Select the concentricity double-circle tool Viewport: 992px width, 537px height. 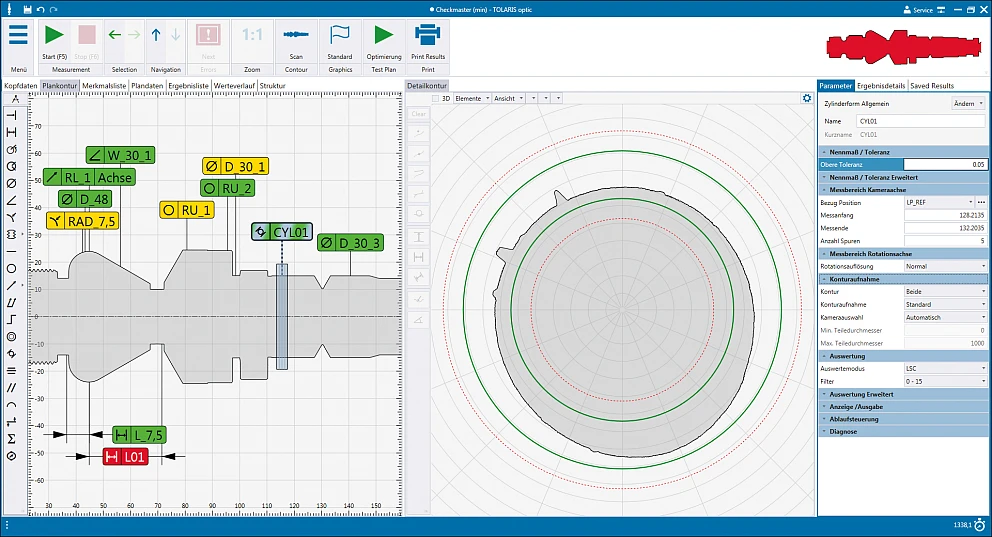coord(11,336)
